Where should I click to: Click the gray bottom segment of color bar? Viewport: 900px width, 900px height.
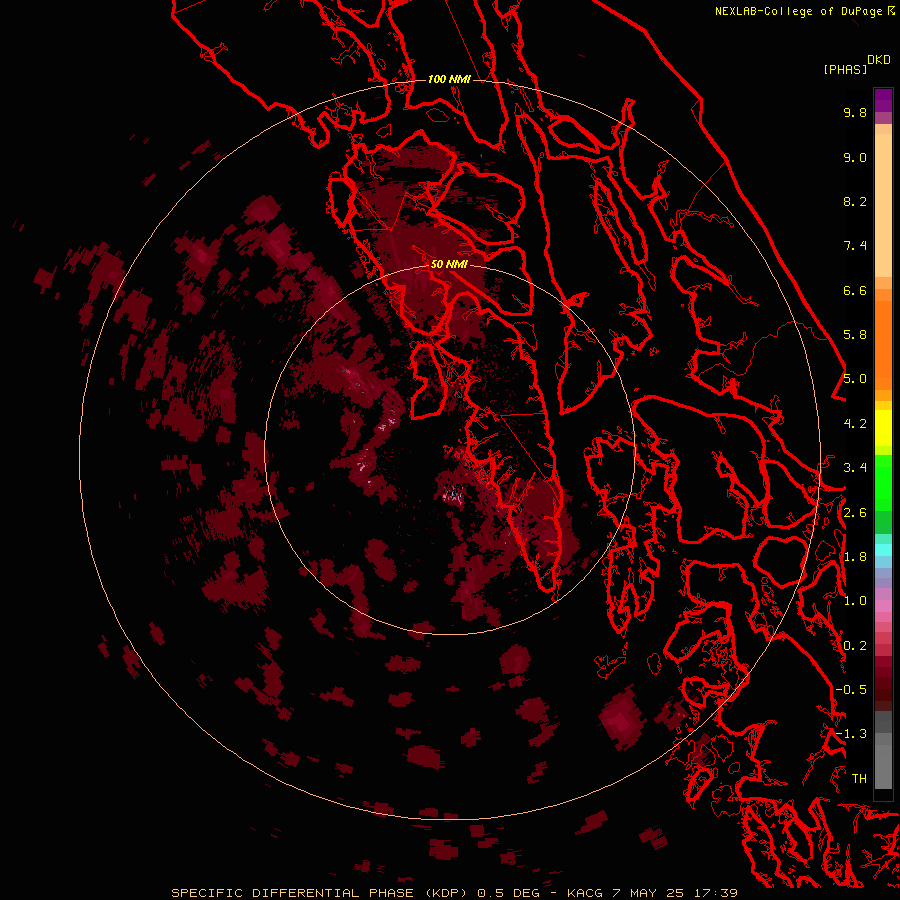(x=883, y=766)
